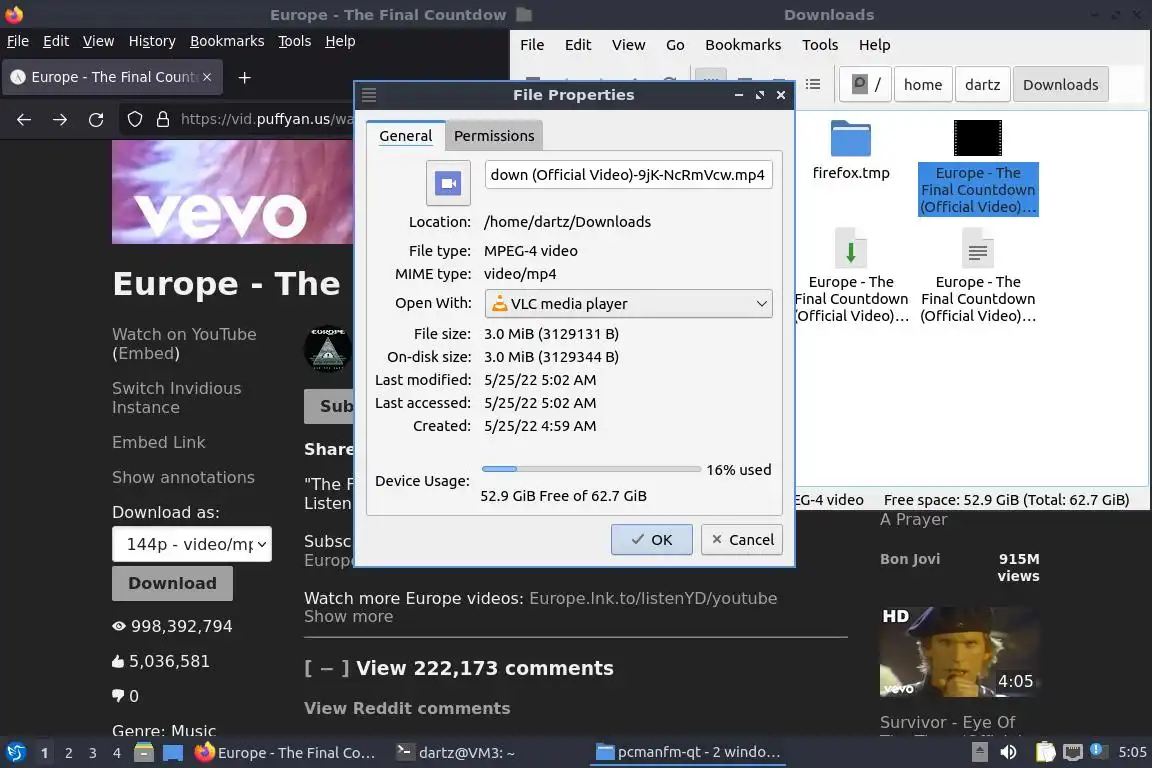The image size is (1152, 768).
Task: Click the Europe channel avatar icon
Action: click(x=328, y=349)
